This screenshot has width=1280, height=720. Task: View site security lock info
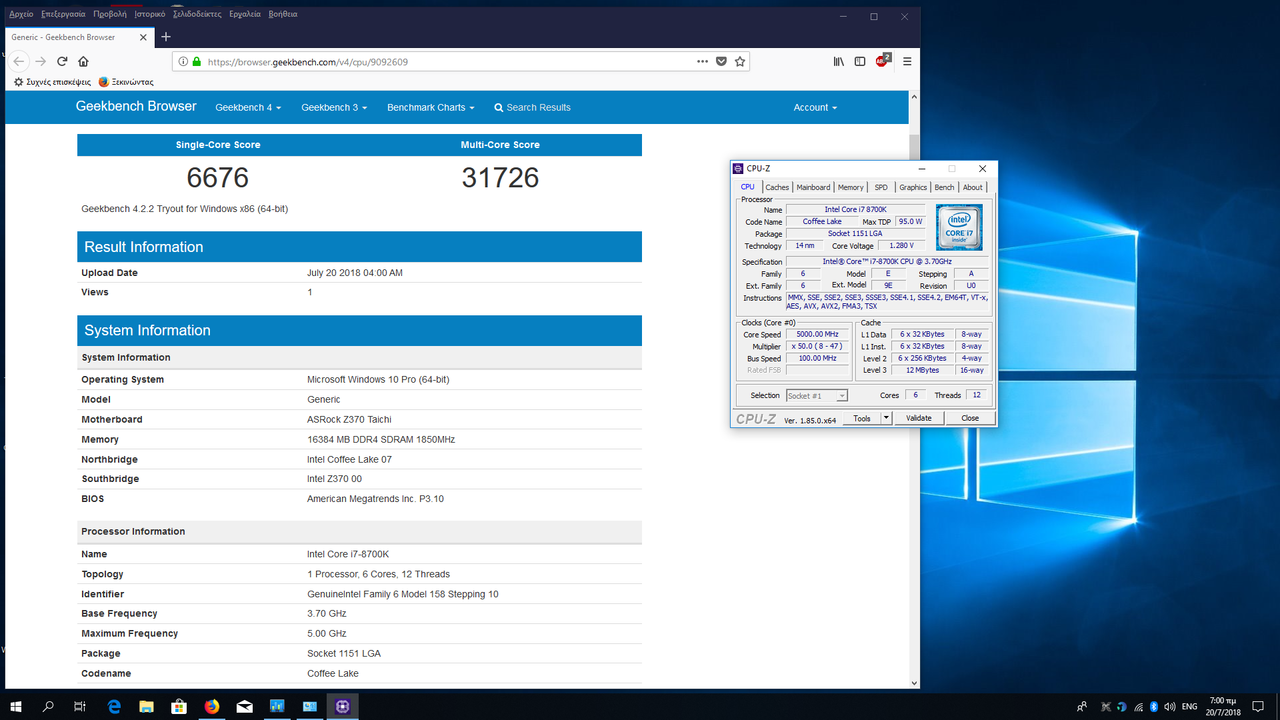[x=197, y=61]
